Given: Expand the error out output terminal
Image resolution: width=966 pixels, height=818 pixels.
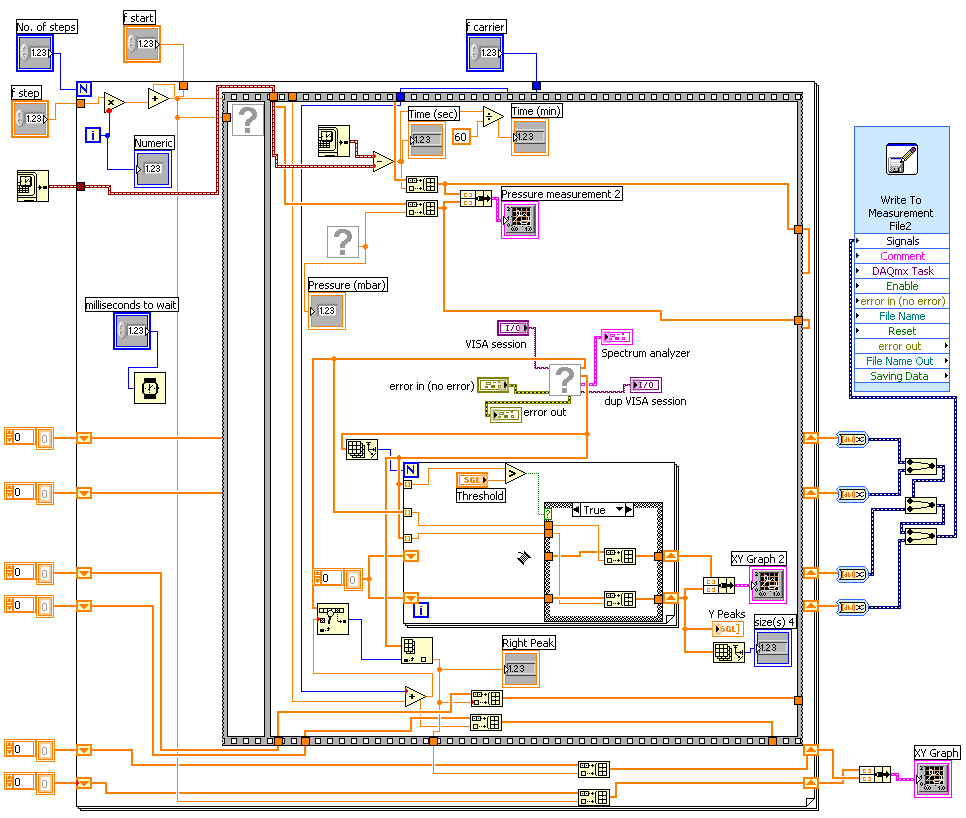Looking at the screenshot, I should point(902,346).
